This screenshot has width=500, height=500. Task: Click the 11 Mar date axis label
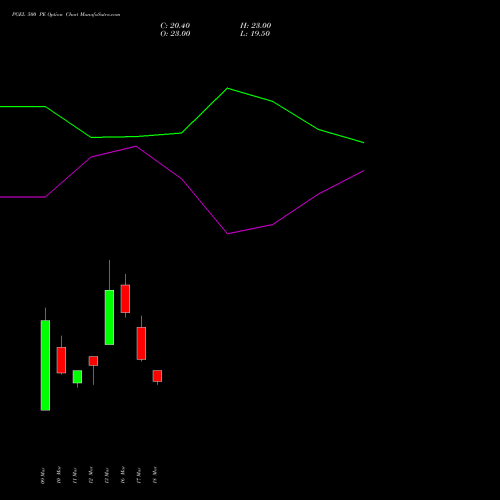tap(75, 475)
